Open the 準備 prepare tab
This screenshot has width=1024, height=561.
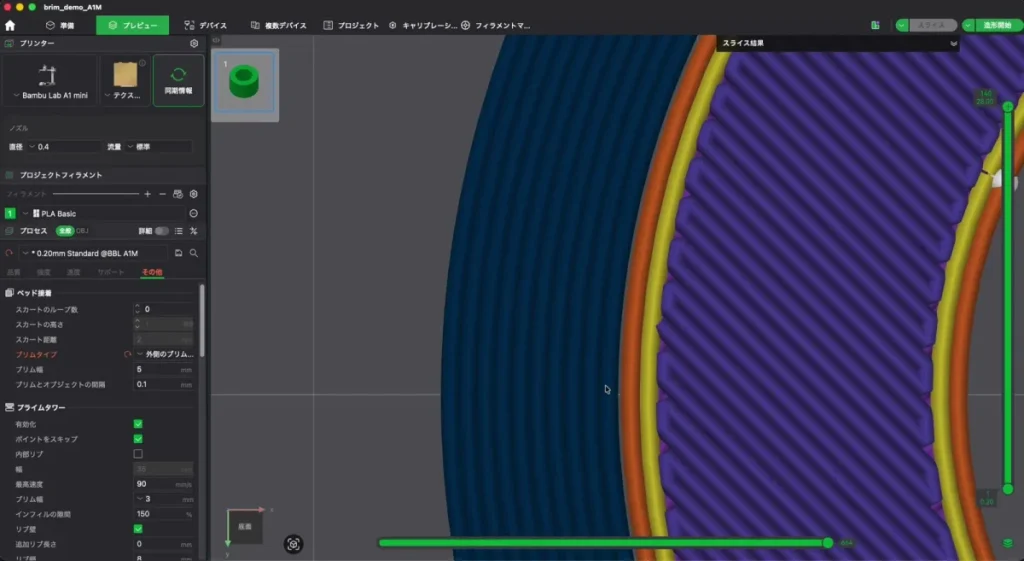coord(60,25)
